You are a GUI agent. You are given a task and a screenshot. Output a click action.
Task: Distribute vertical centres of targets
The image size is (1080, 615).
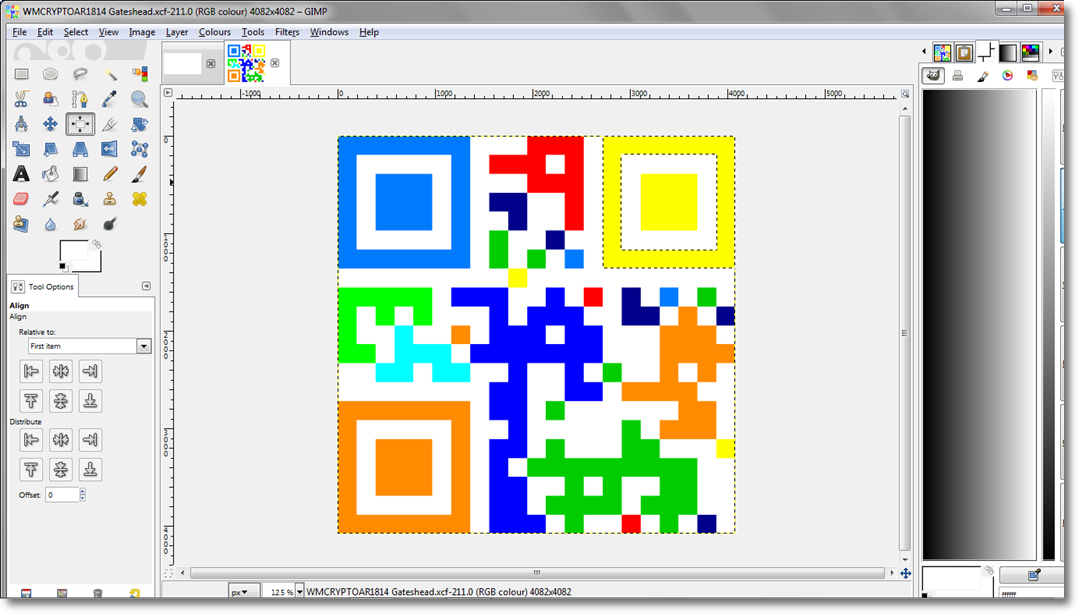(61, 470)
